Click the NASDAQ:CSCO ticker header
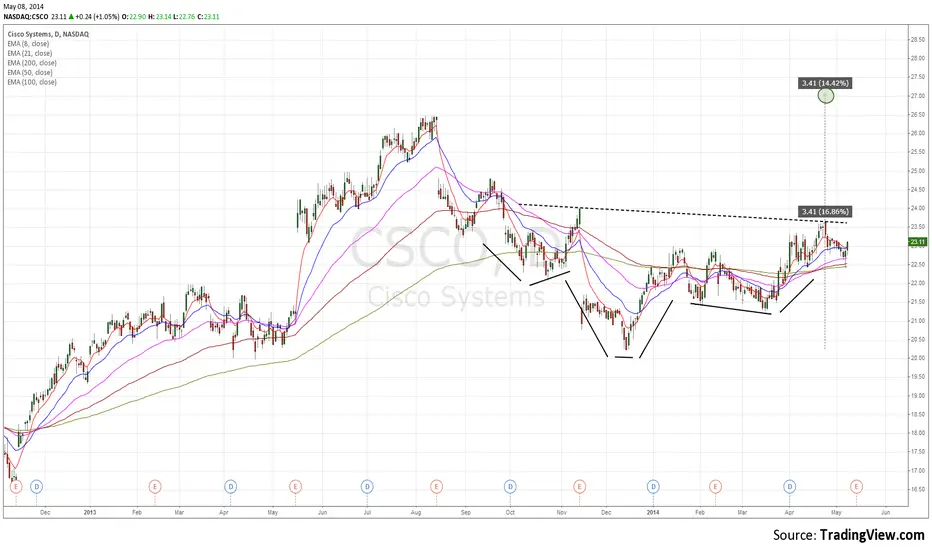932x550 pixels. tap(26, 17)
